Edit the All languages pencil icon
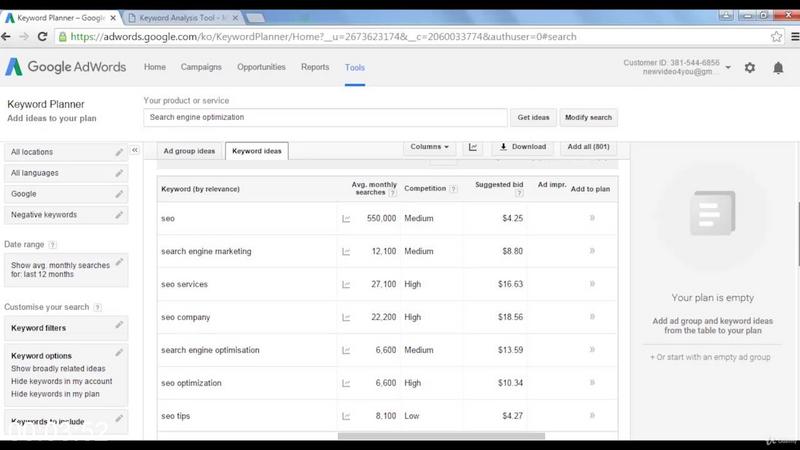 [x=119, y=173]
